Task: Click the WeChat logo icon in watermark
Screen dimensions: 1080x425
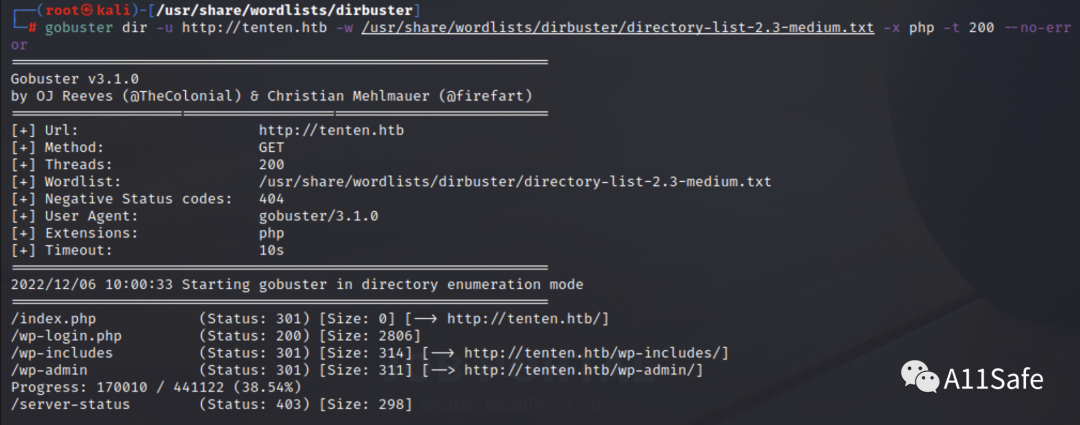Action: (920, 377)
